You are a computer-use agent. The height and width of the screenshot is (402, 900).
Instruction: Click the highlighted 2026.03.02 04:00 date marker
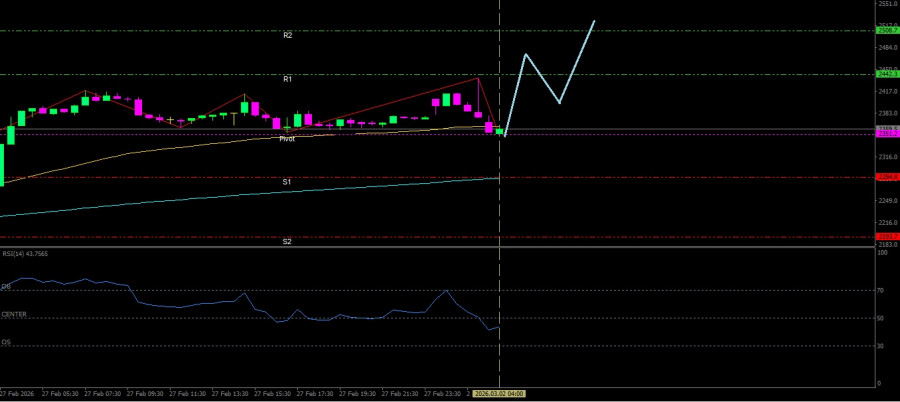point(499,394)
